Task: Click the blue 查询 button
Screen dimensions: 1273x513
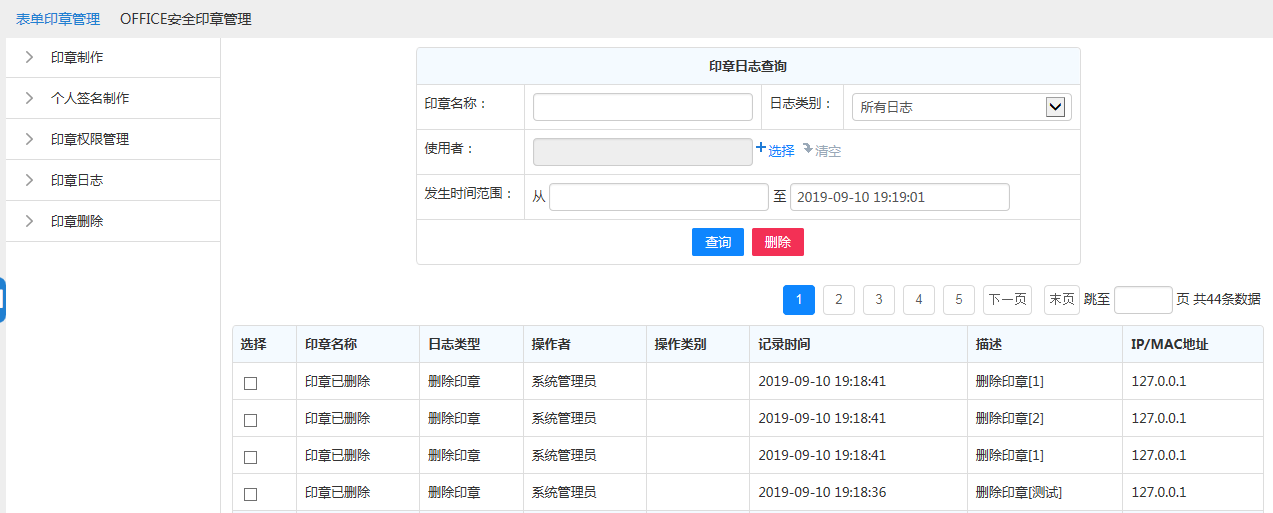Action: 718,242
